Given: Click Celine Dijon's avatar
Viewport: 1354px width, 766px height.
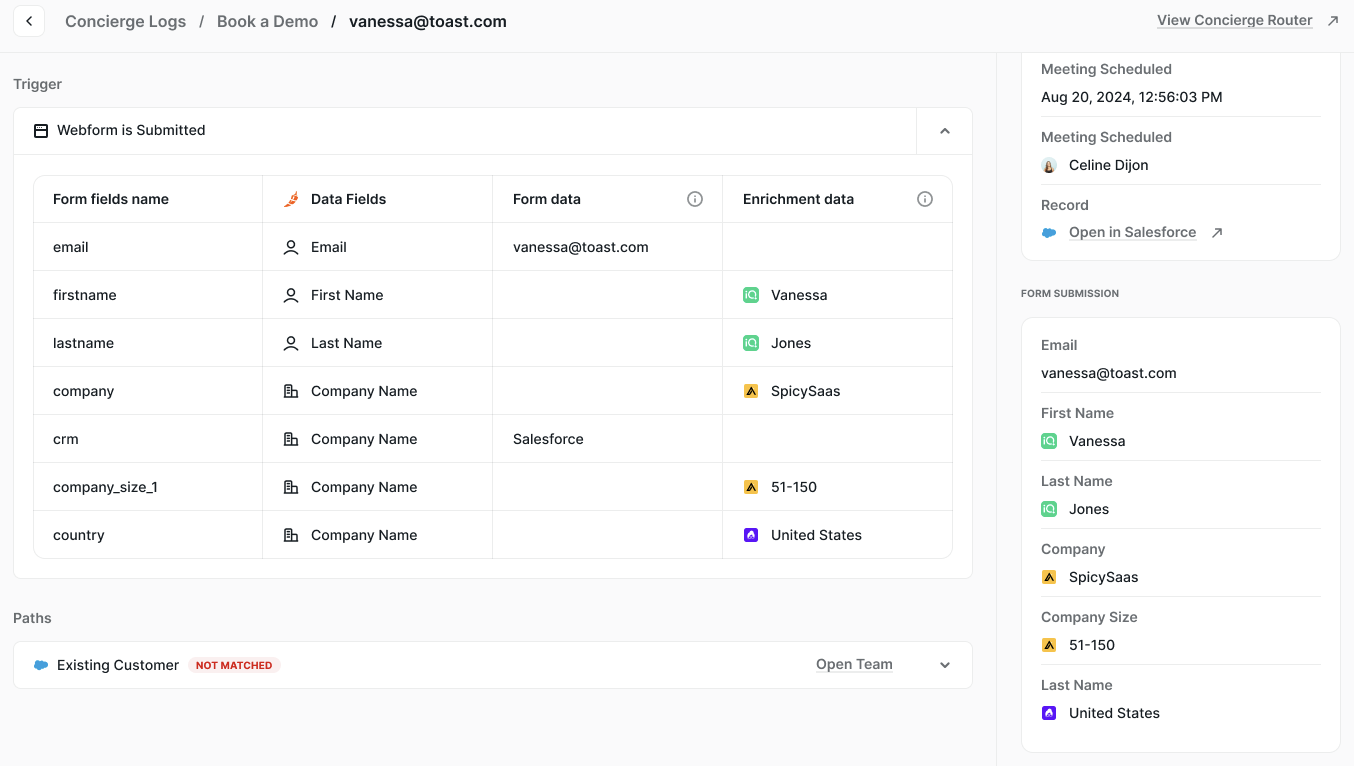Looking at the screenshot, I should pos(1049,165).
